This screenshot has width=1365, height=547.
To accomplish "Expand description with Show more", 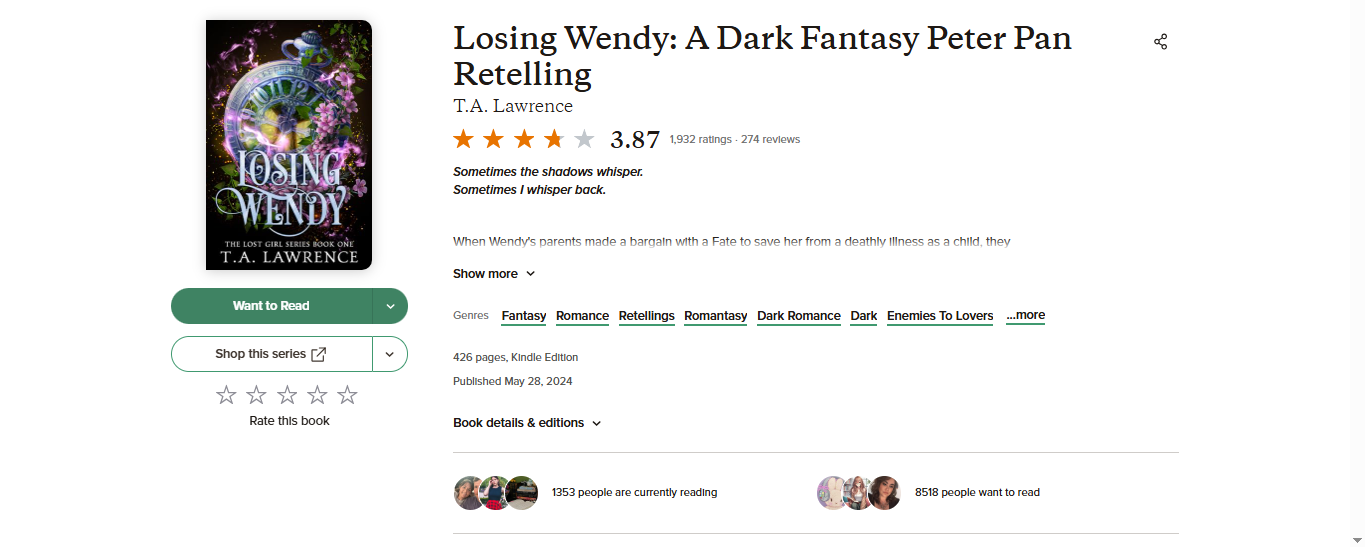I will [494, 274].
